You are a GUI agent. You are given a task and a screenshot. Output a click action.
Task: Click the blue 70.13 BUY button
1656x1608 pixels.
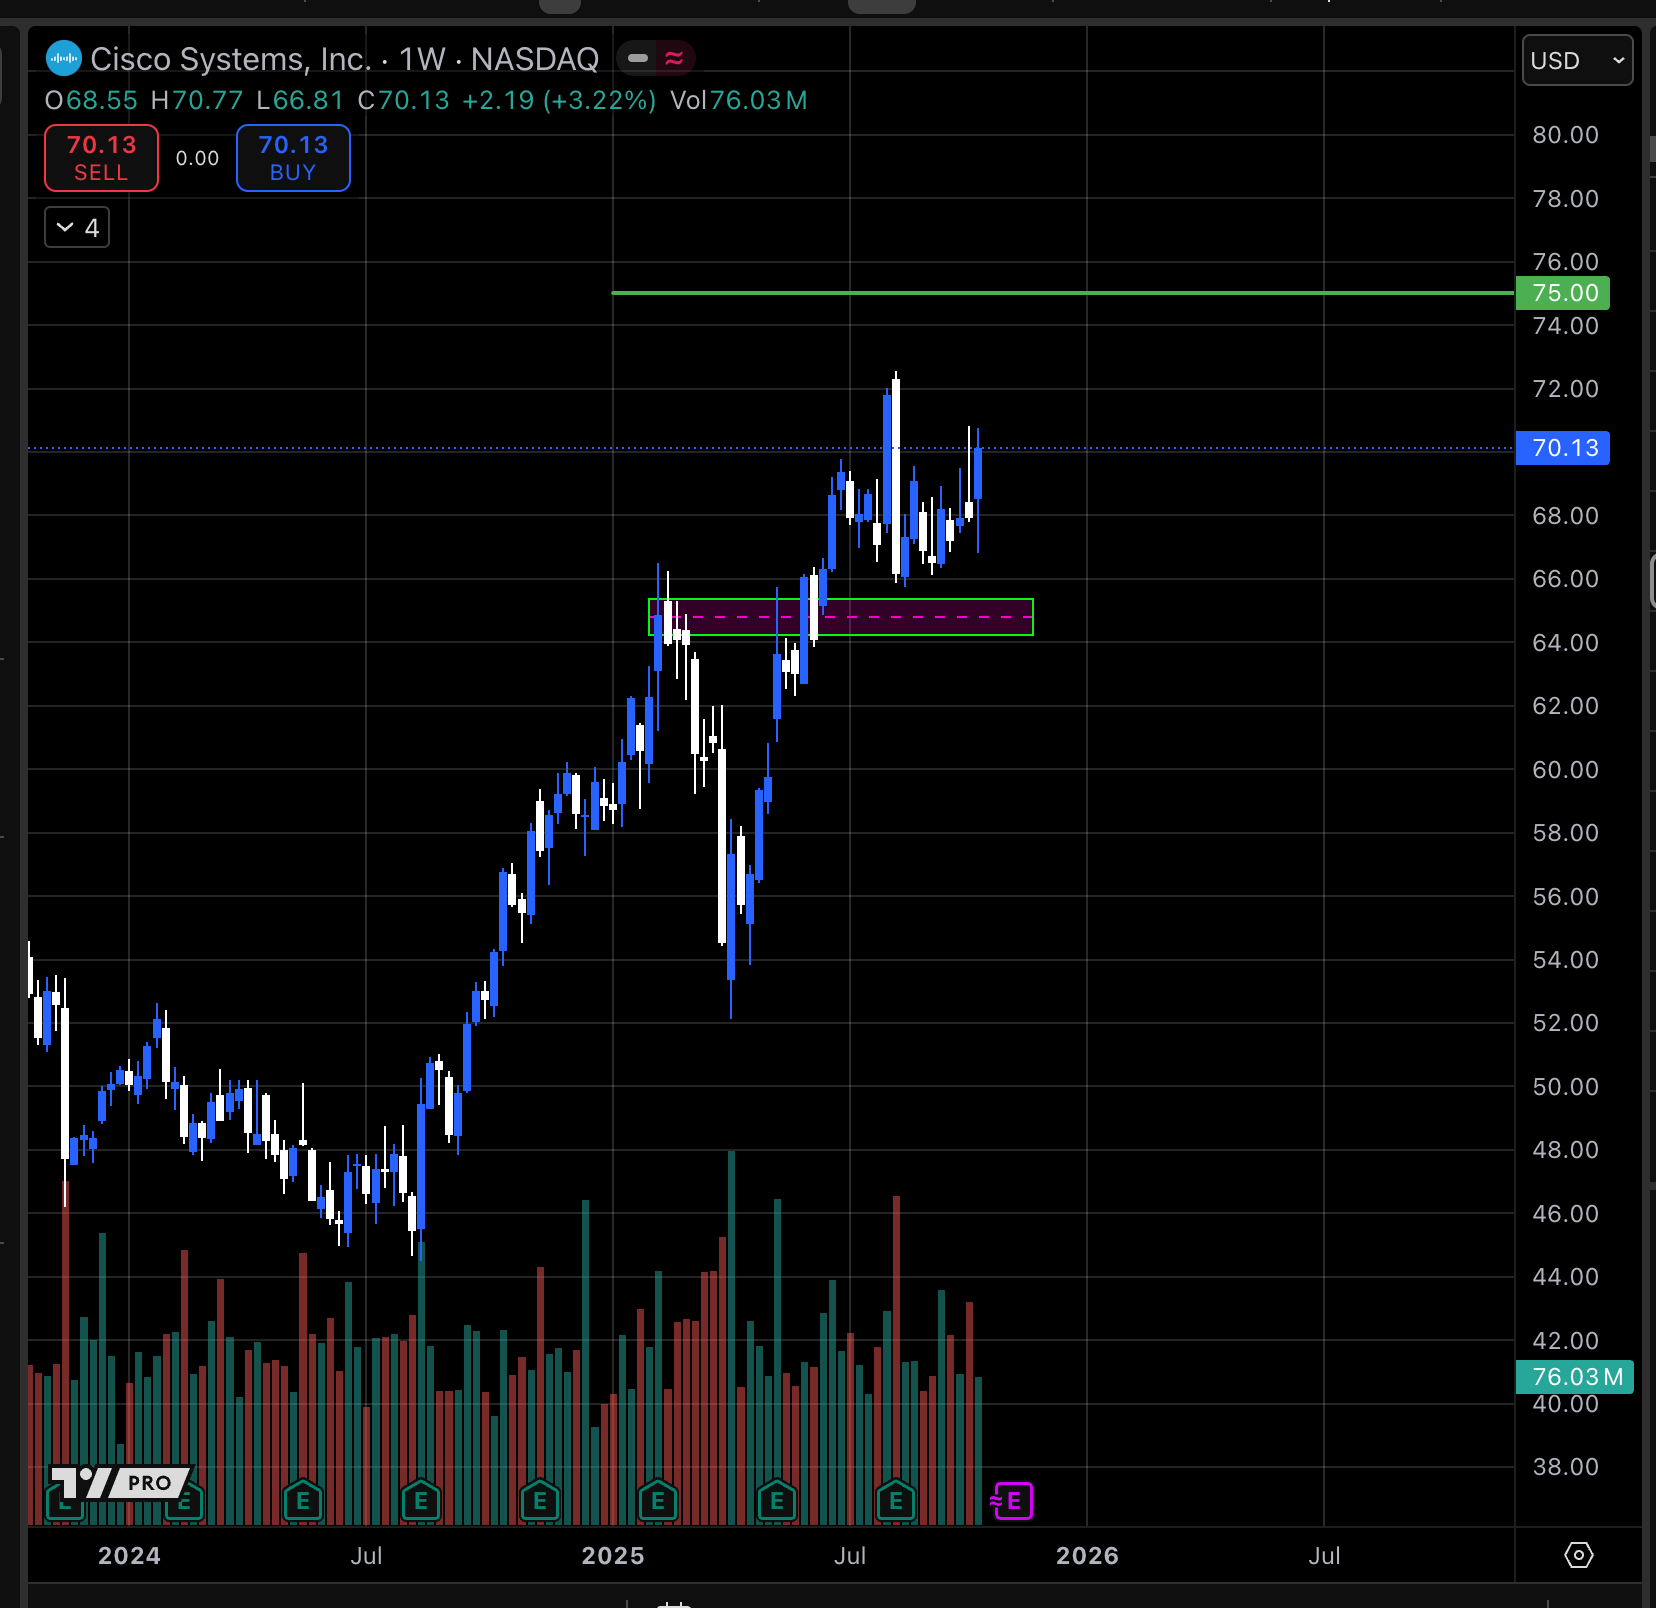pyautogui.click(x=293, y=158)
